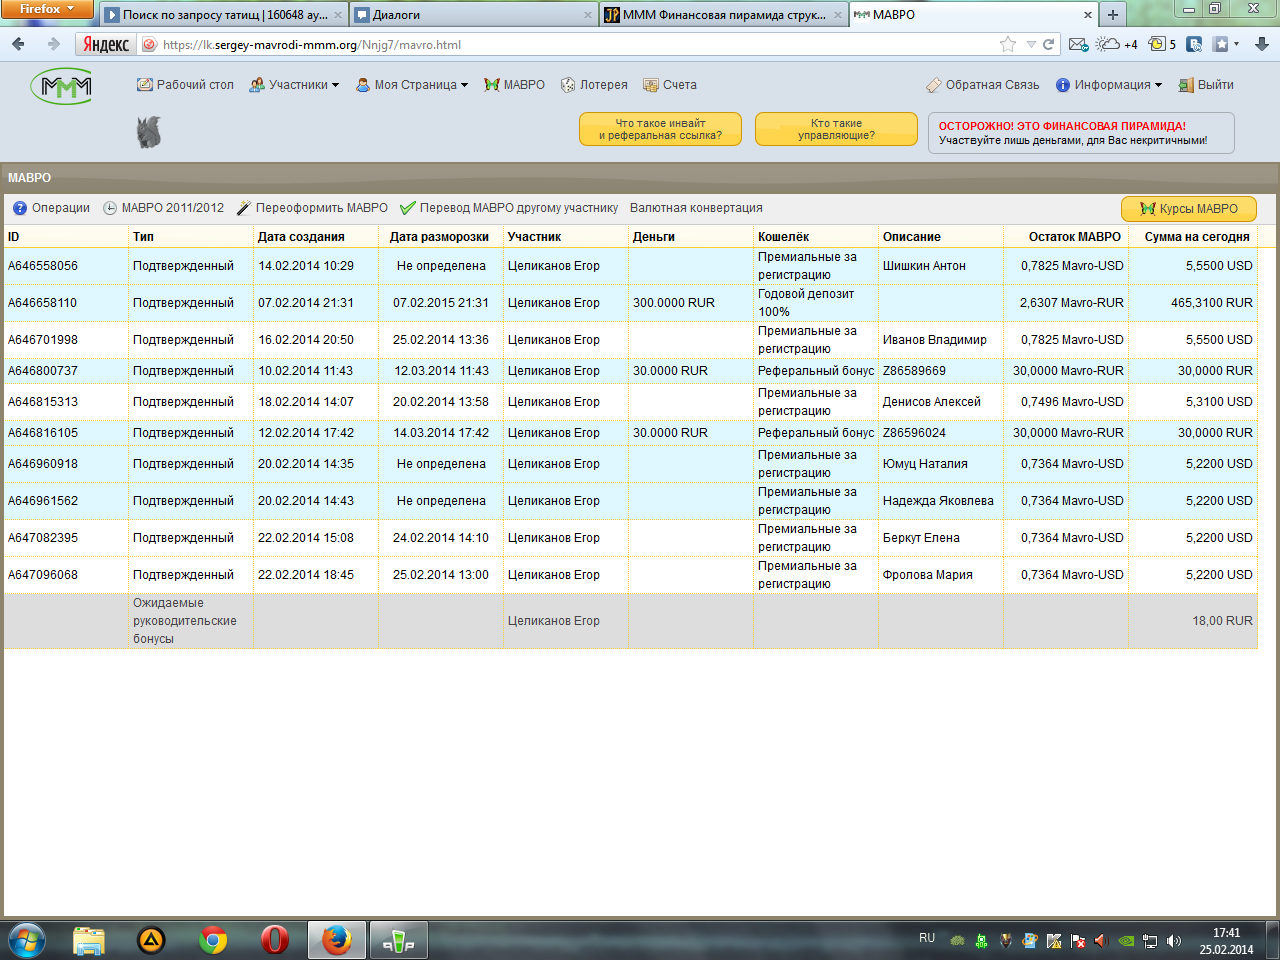Open Операции in the MAVRO toolbar
The height and width of the screenshot is (960, 1280).
coord(51,208)
